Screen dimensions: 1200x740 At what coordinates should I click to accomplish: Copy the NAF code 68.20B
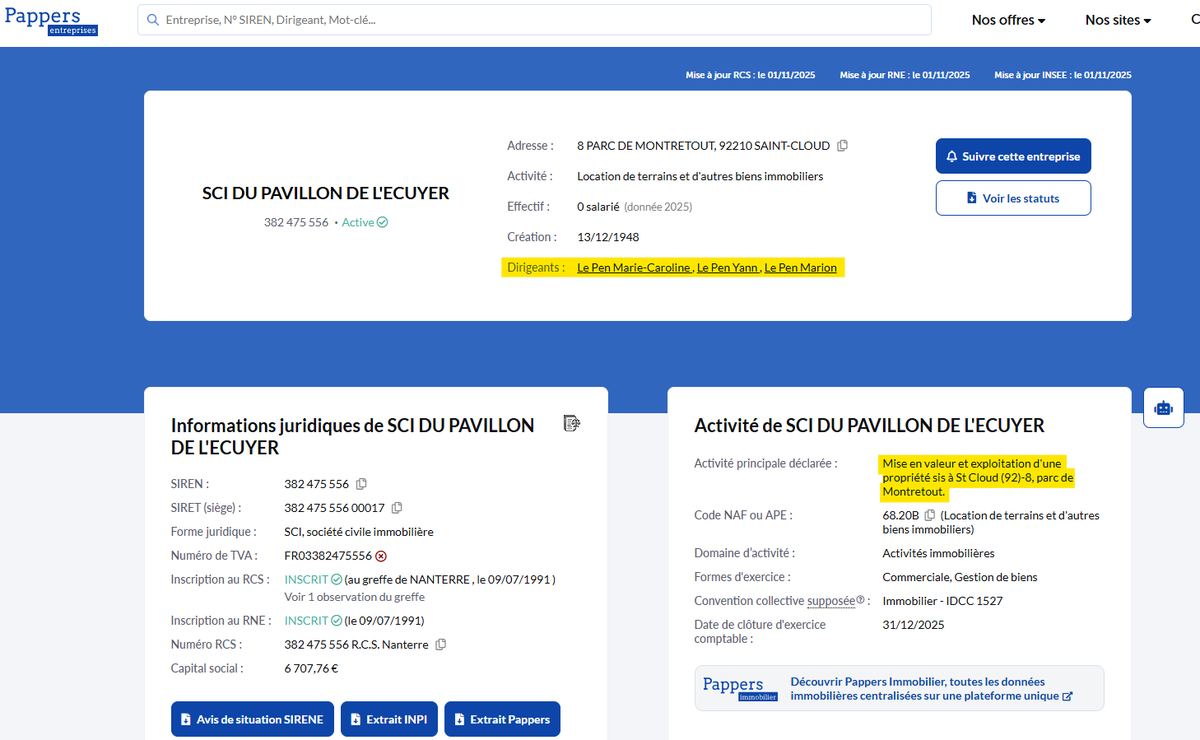(x=930, y=516)
